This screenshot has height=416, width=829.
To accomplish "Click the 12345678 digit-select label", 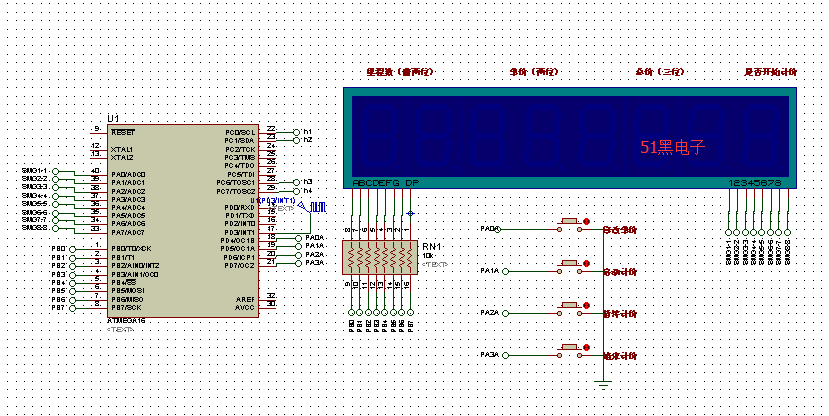I will [x=754, y=183].
